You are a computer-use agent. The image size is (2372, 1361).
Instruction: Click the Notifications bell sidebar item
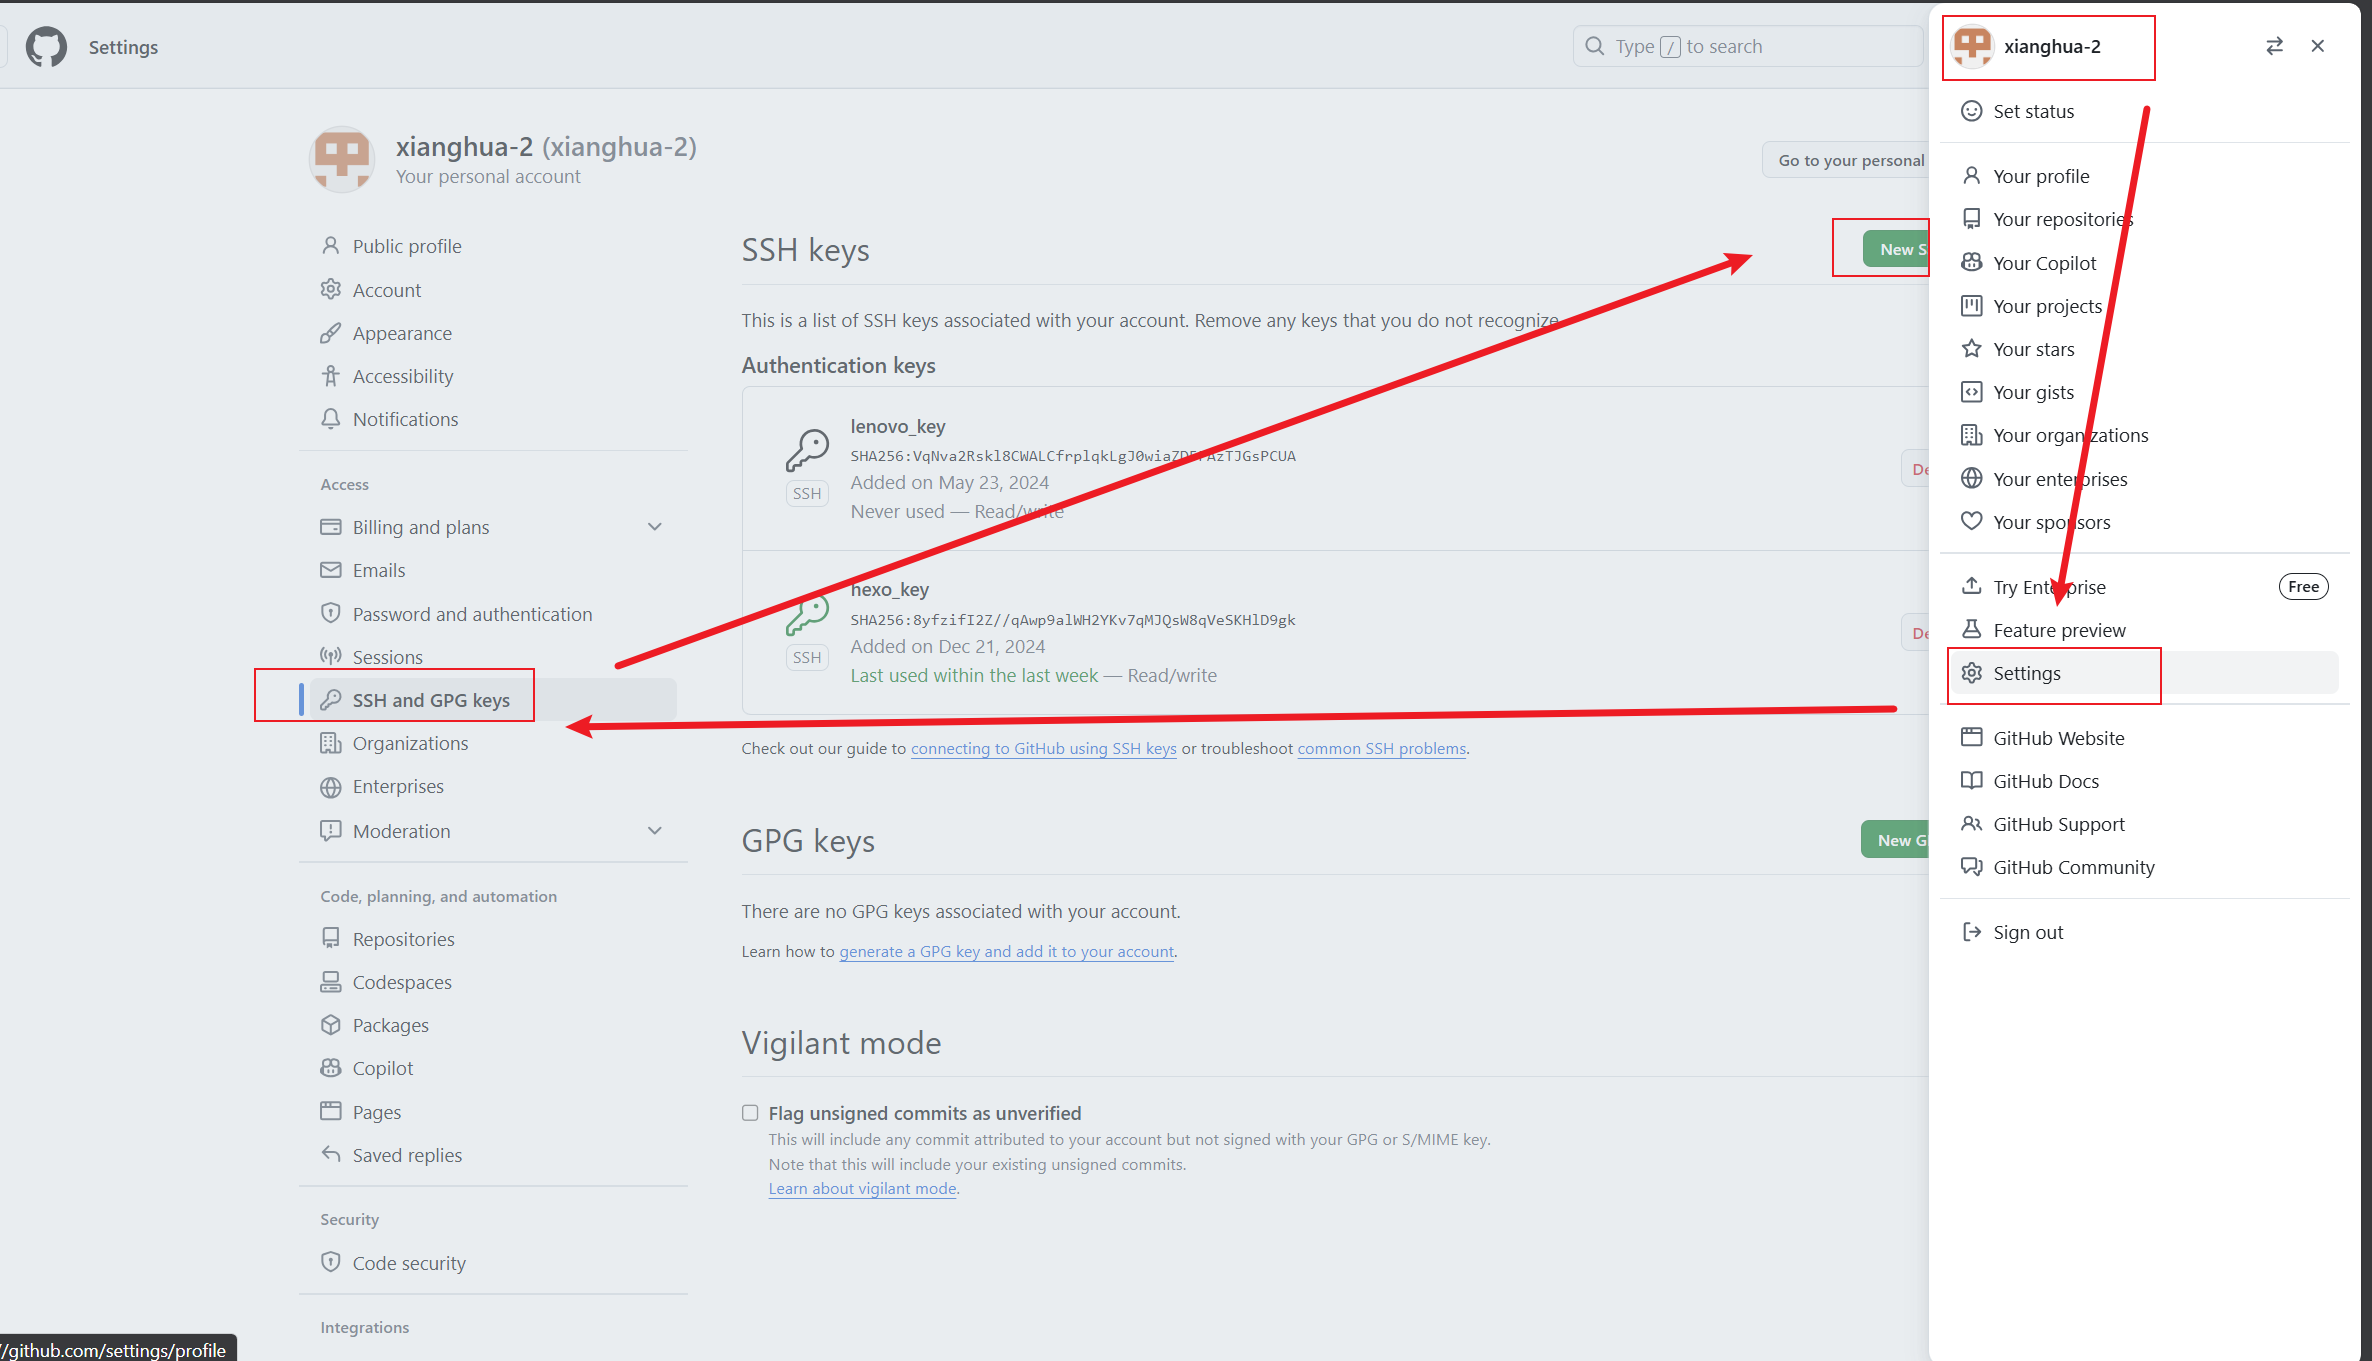tap(405, 419)
